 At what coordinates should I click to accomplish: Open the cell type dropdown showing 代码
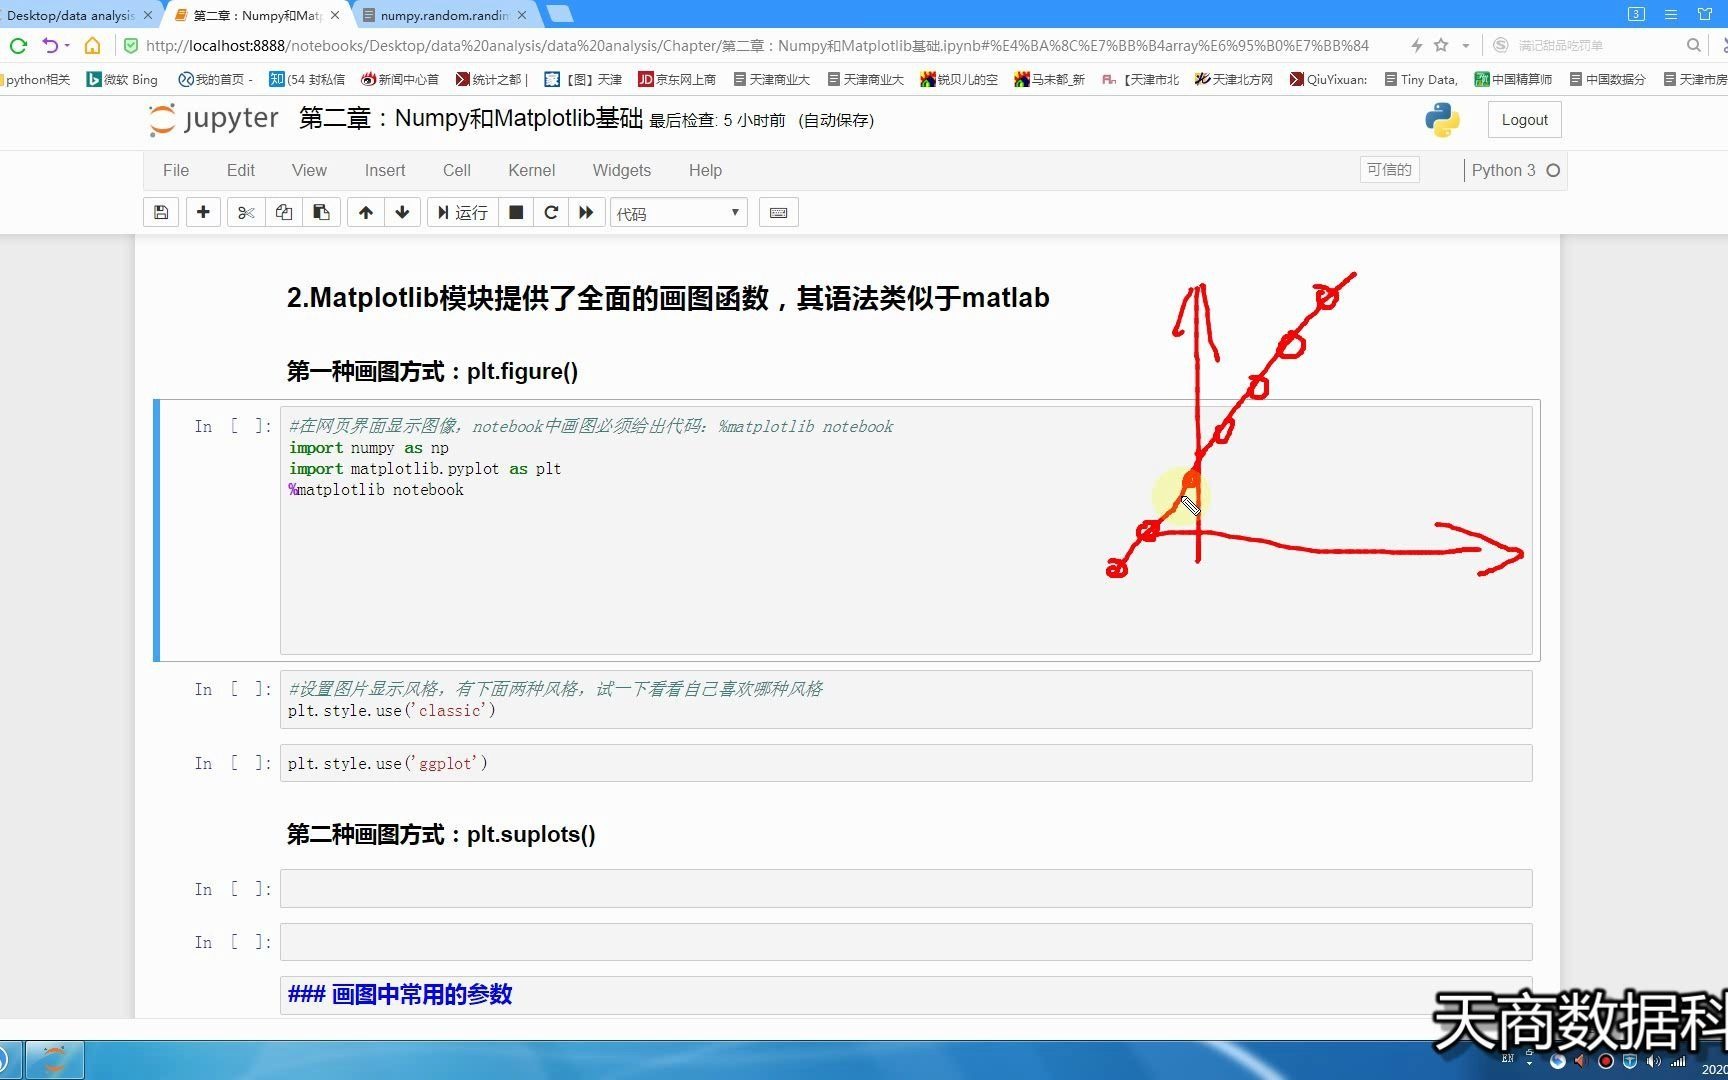click(x=678, y=212)
